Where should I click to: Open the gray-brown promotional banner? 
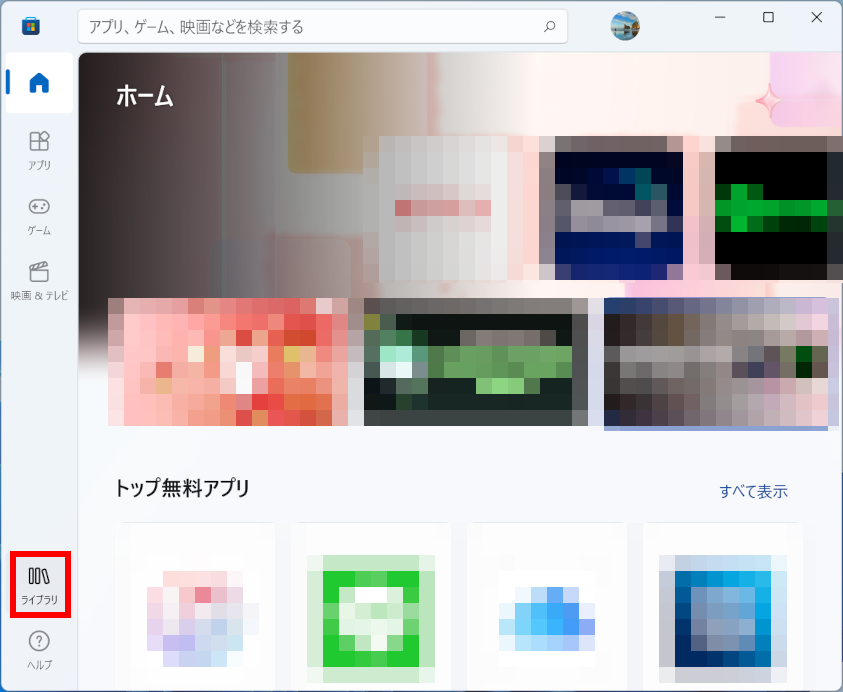pos(716,362)
